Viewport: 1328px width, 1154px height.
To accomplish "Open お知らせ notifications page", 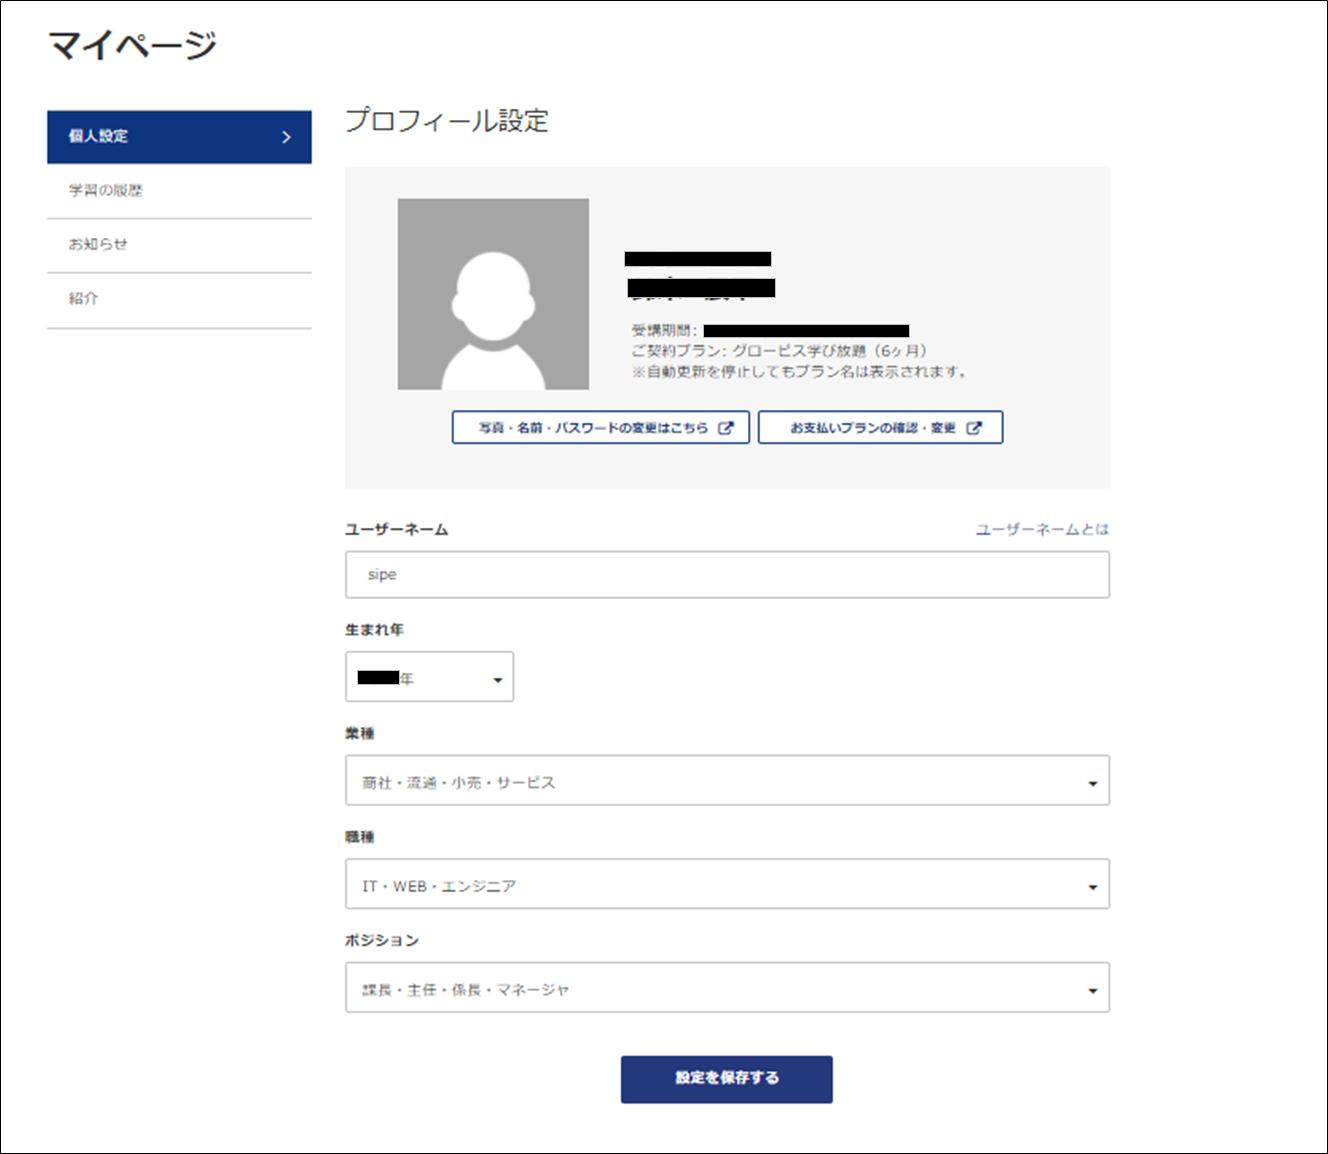I will tap(98, 244).
